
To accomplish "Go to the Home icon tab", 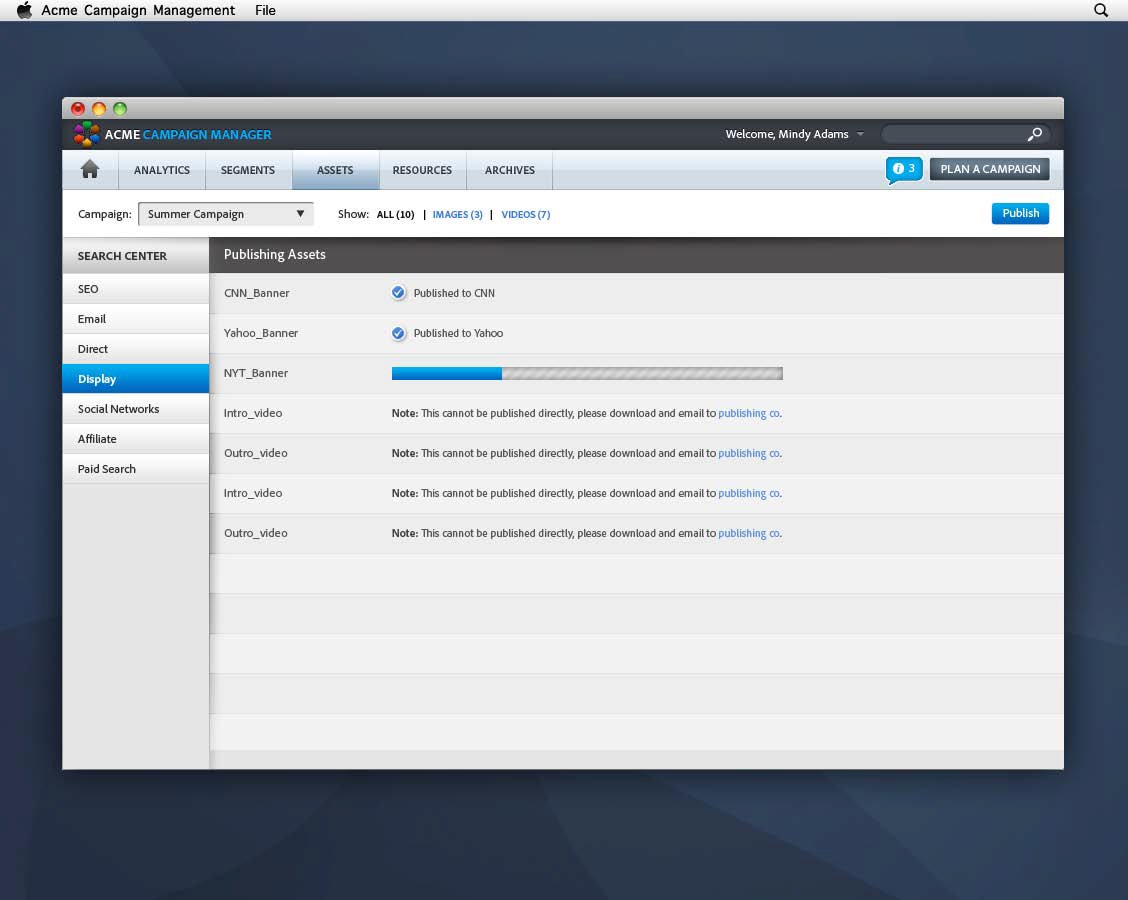I will click(x=90, y=170).
